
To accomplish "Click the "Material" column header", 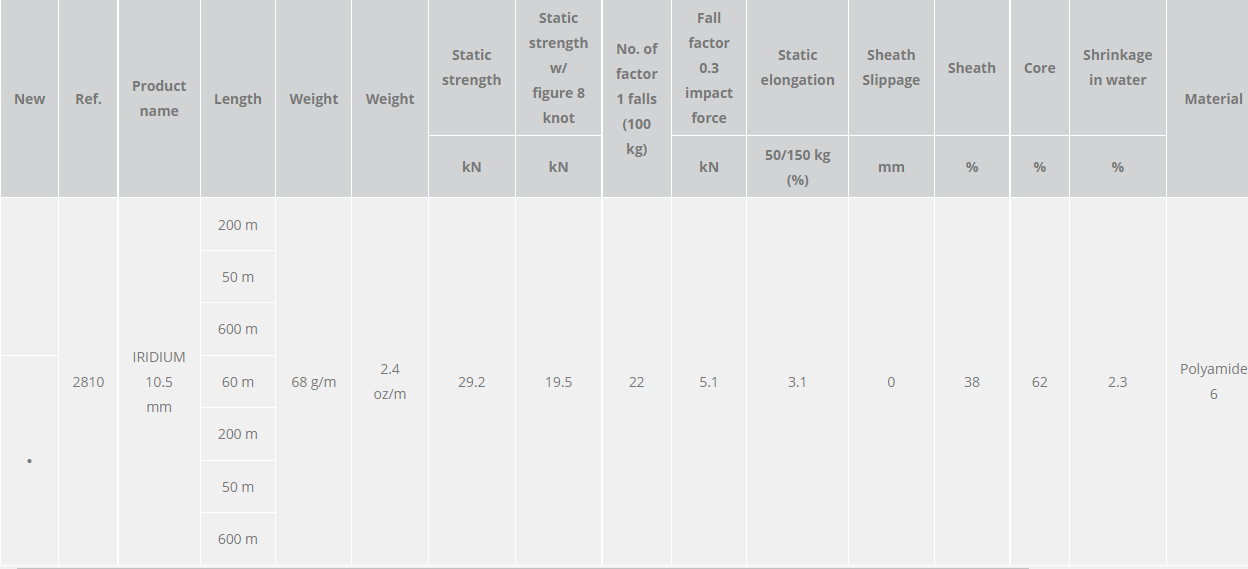I will point(1213,99).
